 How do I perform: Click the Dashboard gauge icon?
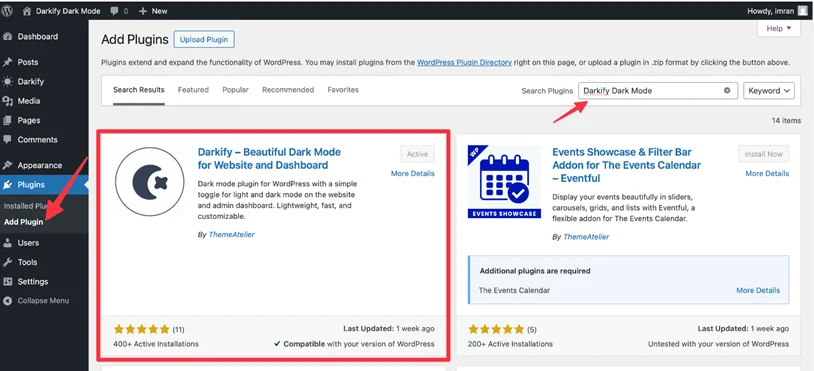click(7, 37)
